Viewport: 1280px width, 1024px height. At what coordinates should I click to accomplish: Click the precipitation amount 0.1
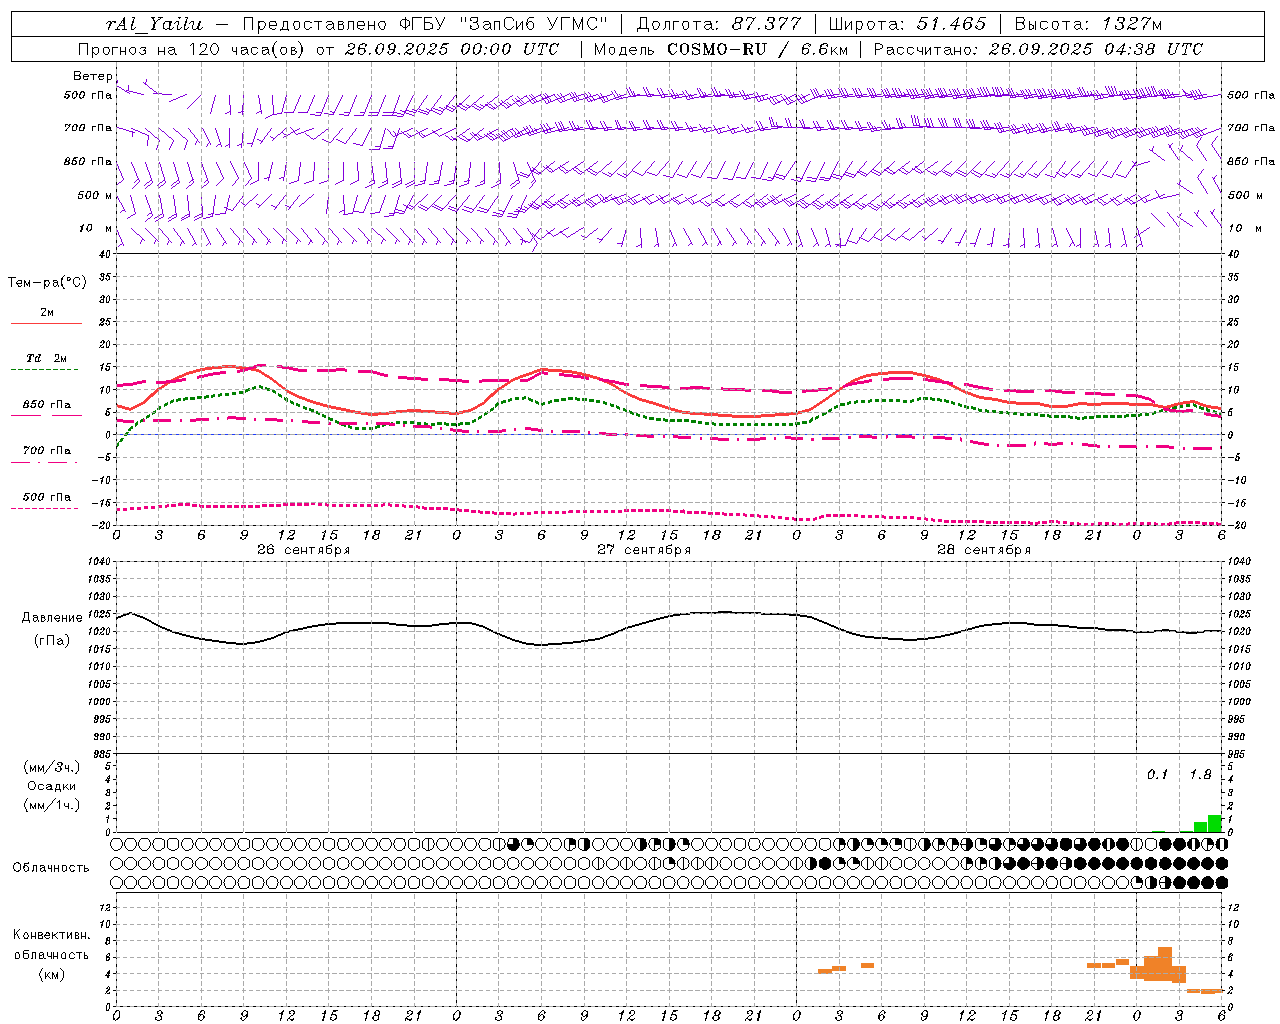click(1157, 774)
